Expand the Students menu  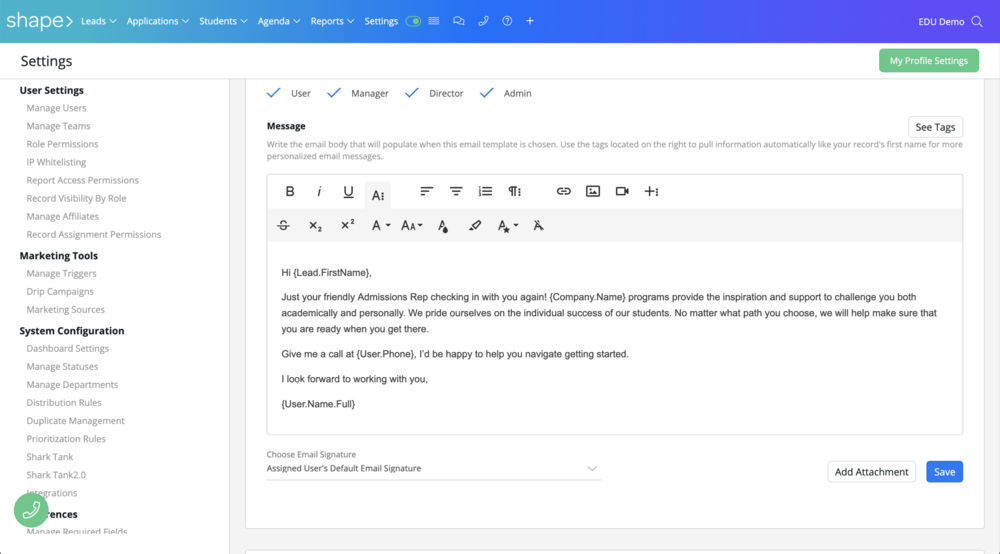click(223, 21)
